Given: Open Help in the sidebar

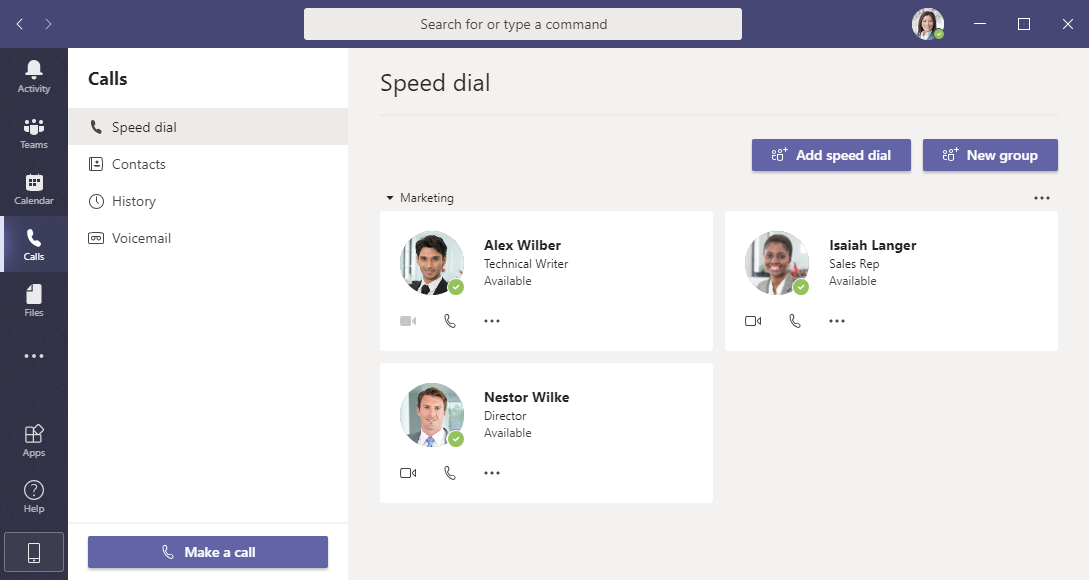Looking at the screenshot, I should coord(34,496).
